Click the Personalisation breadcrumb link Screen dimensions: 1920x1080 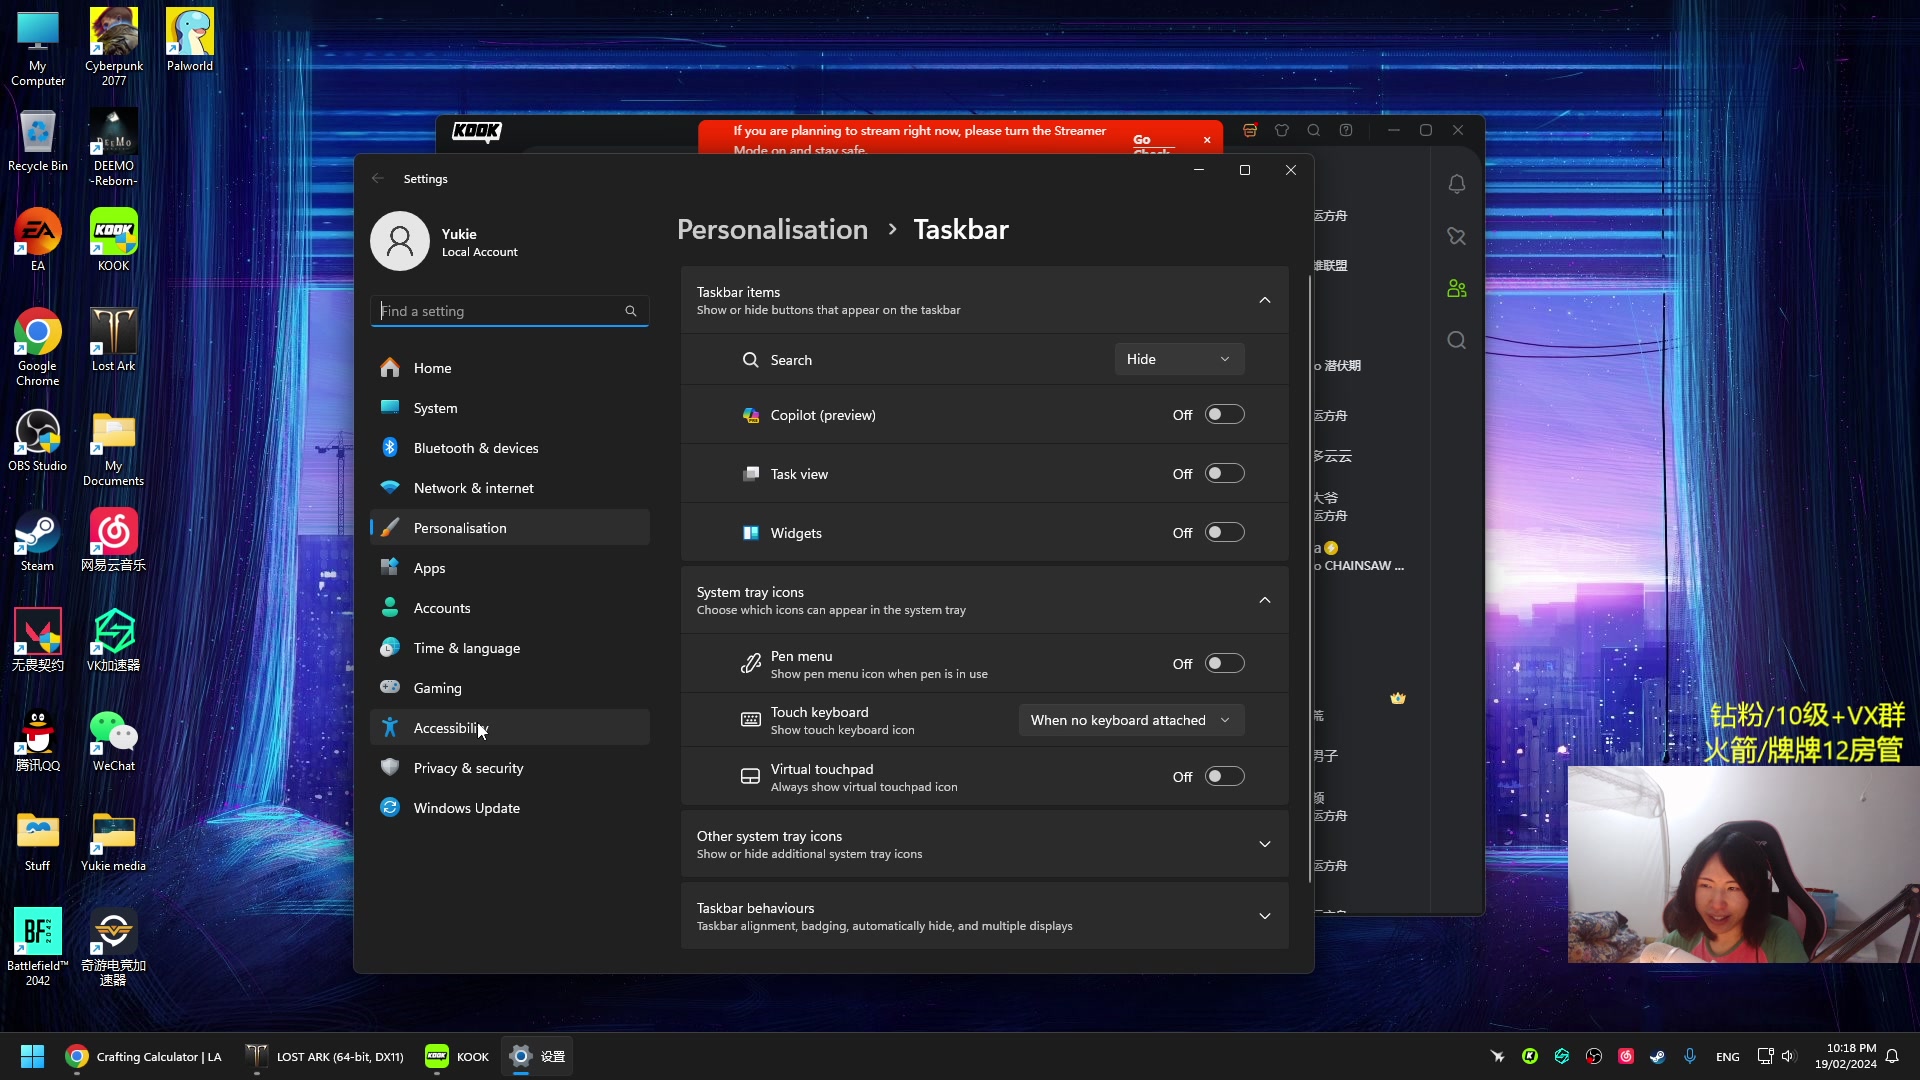coord(772,230)
